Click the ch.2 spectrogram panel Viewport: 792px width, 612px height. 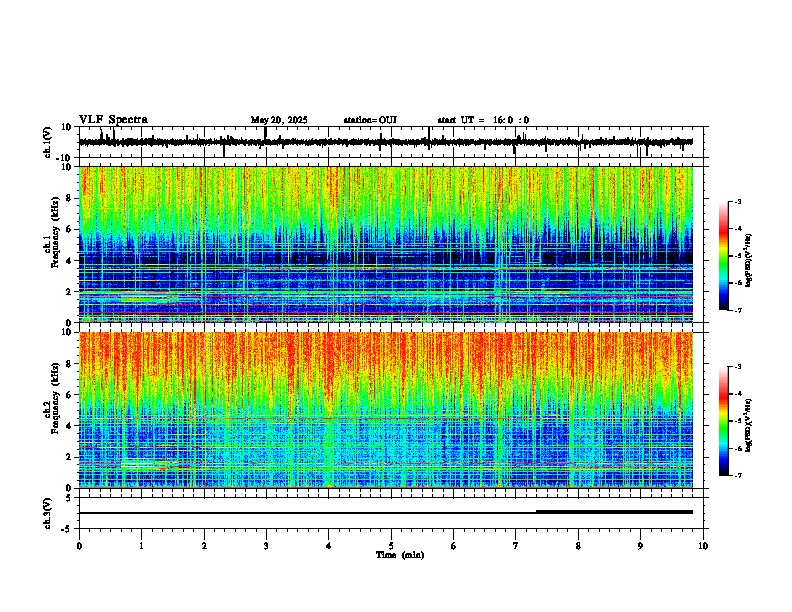coord(386,410)
